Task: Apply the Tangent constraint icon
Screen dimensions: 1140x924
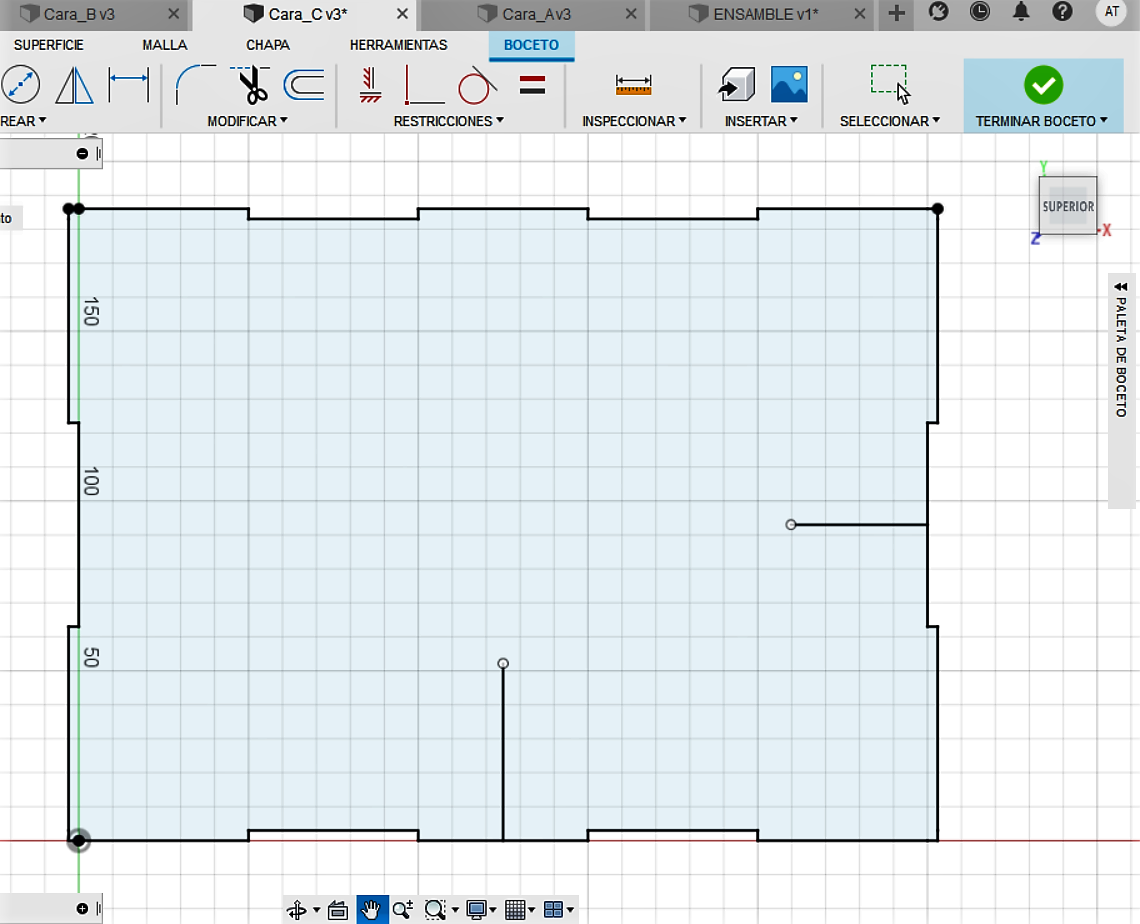Action: tap(478, 86)
